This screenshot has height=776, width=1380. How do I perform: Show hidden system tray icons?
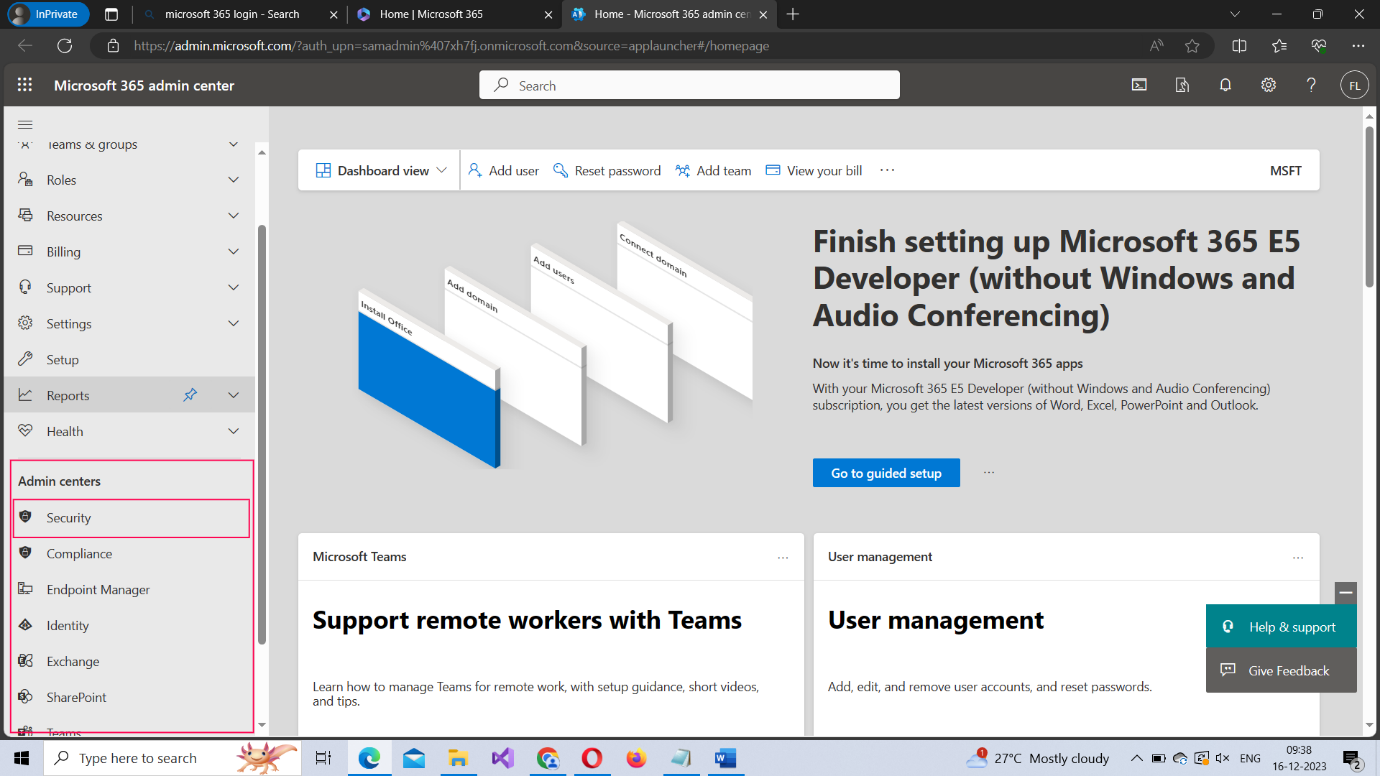click(1136, 758)
